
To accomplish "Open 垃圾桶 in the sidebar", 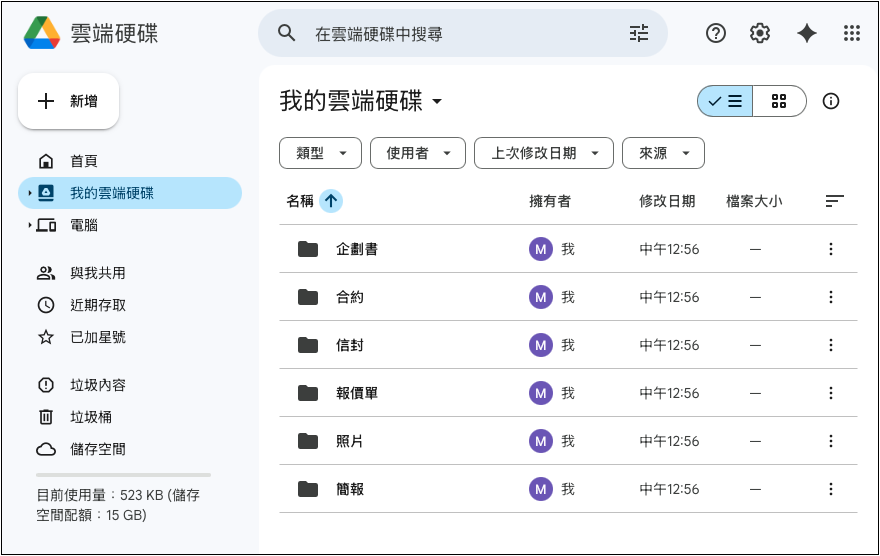I will coord(90,417).
